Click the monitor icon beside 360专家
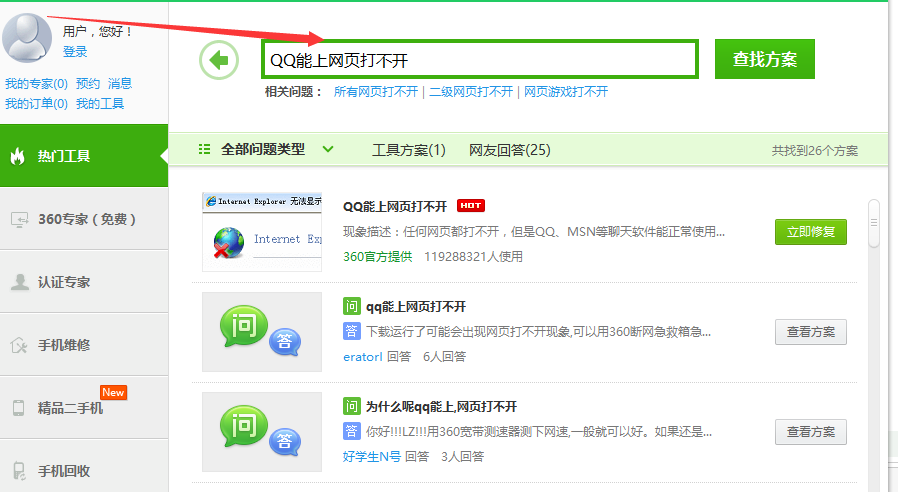 click(x=19, y=219)
